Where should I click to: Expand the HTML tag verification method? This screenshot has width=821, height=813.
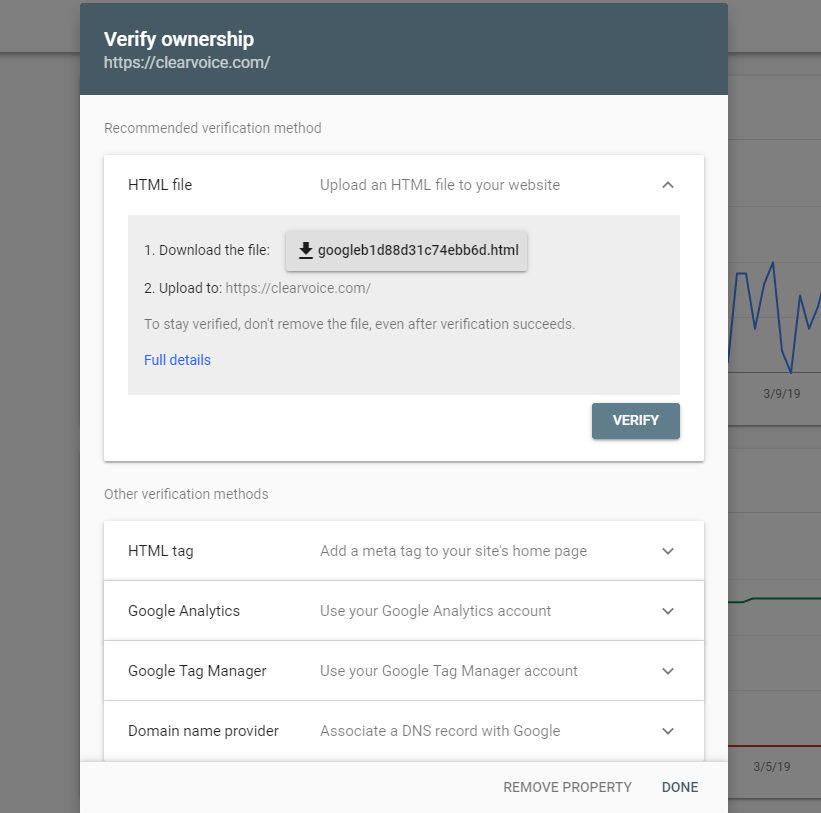tap(667, 550)
